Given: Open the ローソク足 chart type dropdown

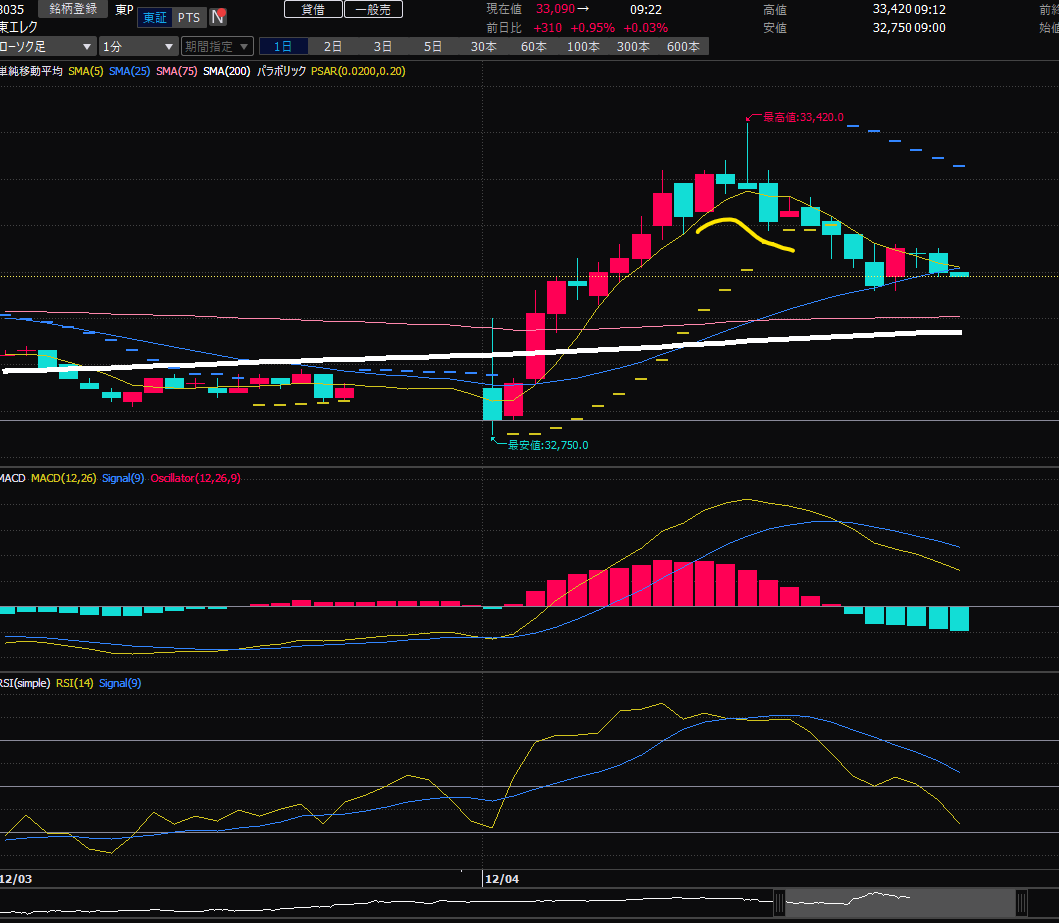Looking at the screenshot, I should click(47, 47).
